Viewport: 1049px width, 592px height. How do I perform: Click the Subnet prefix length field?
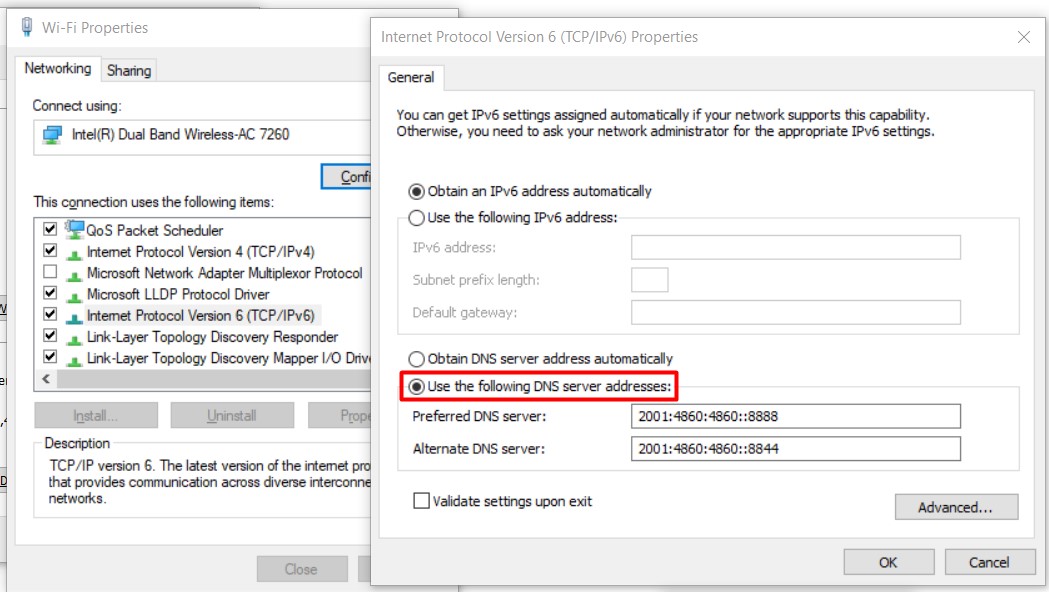pos(650,280)
